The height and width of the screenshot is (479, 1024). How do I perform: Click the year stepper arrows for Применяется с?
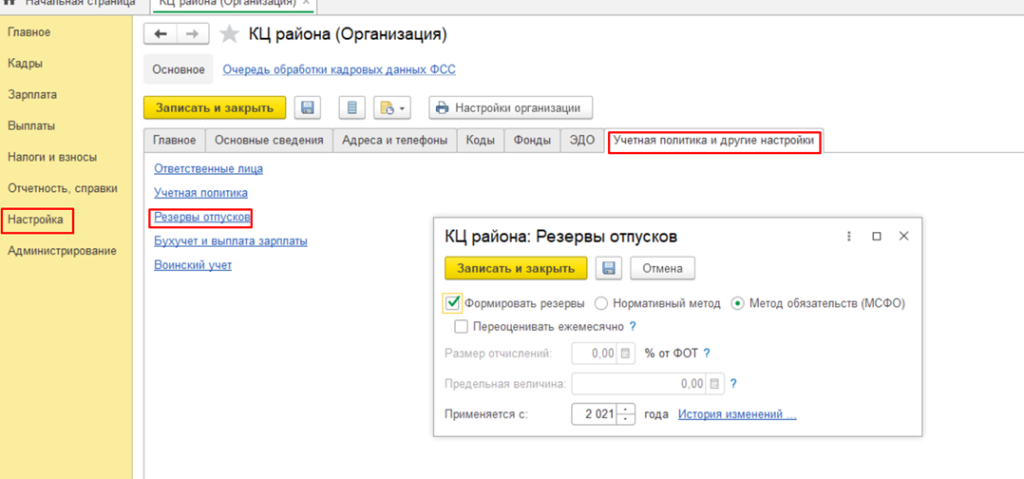627,414
